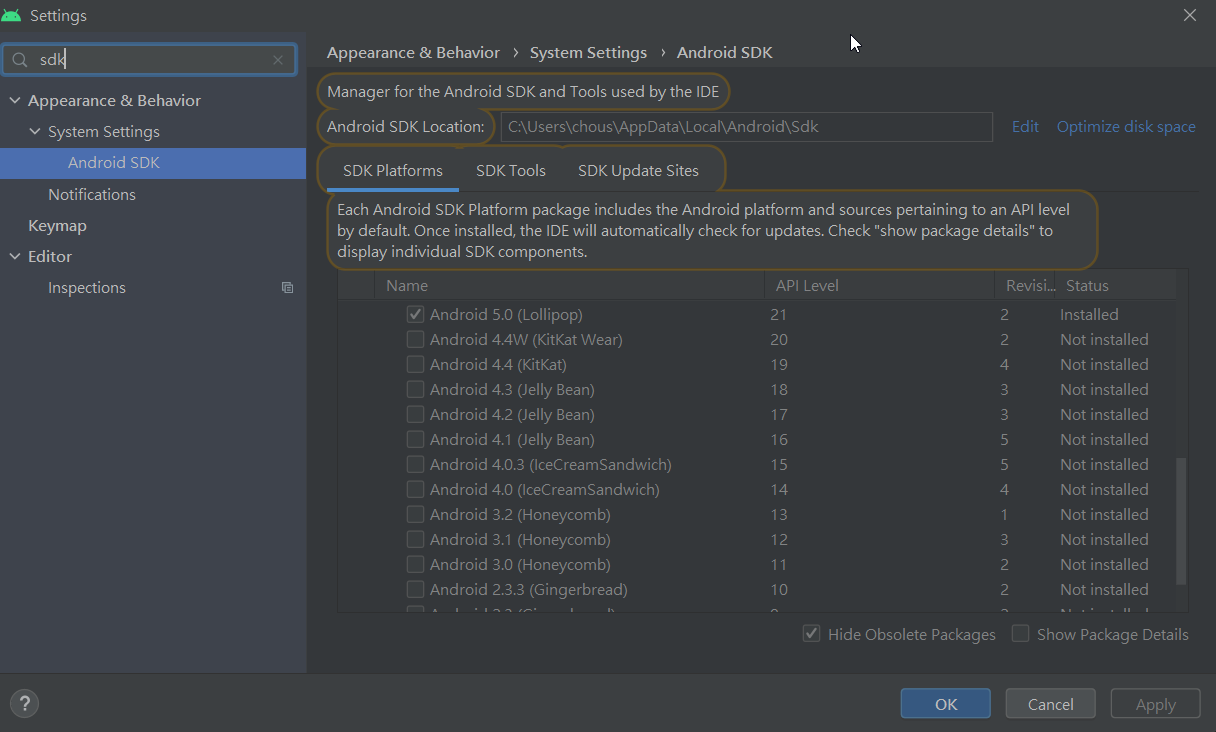Click the SDK list vertical scrollbar

[x=1181, y=520]
